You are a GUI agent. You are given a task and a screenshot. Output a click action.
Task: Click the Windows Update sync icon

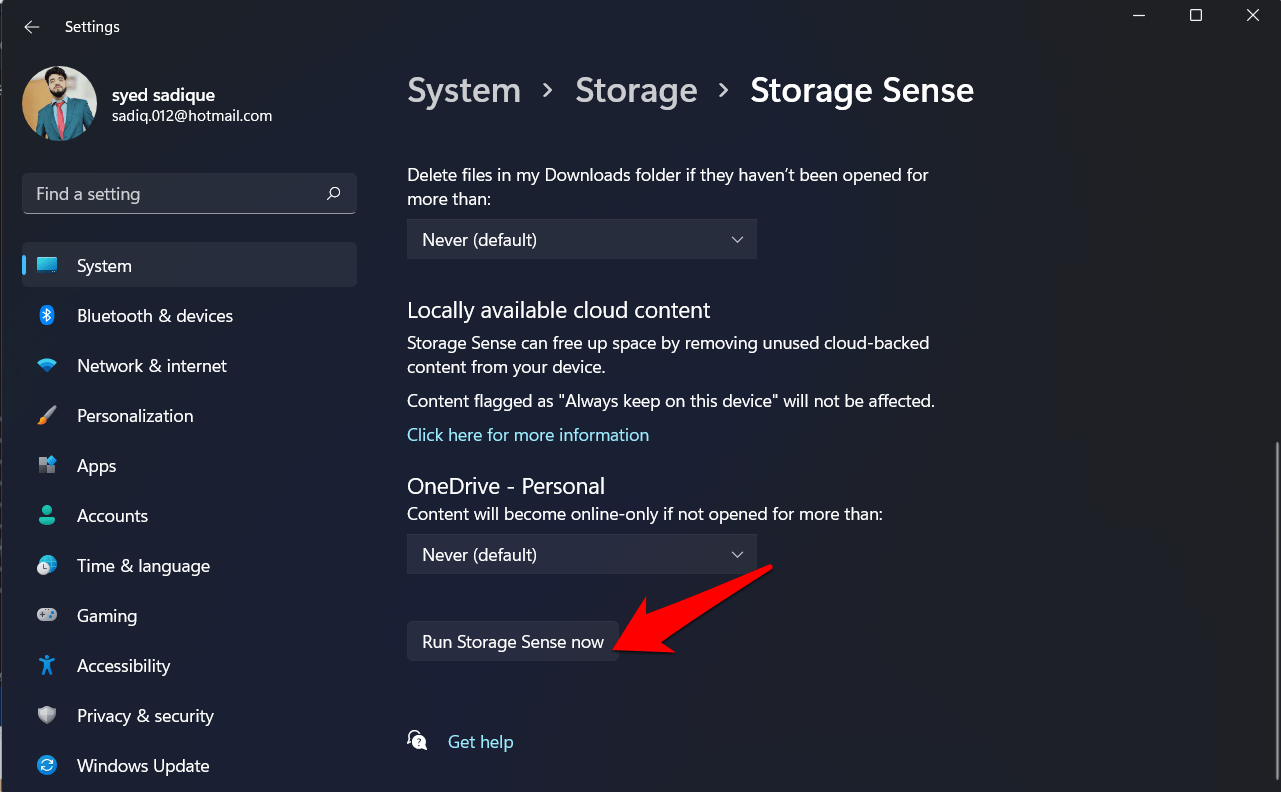tap(47, 766)
